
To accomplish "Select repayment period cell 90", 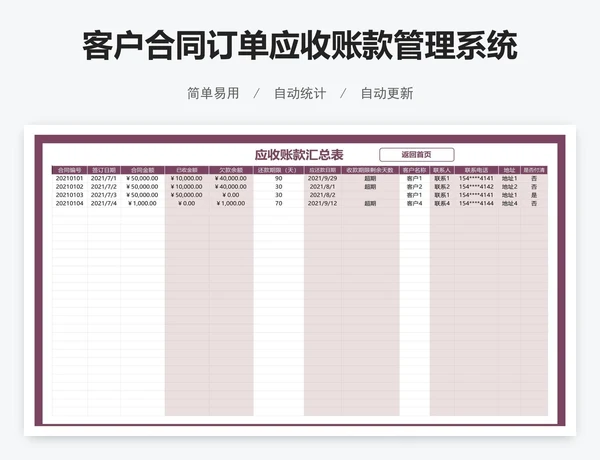I will pos(279,178).
